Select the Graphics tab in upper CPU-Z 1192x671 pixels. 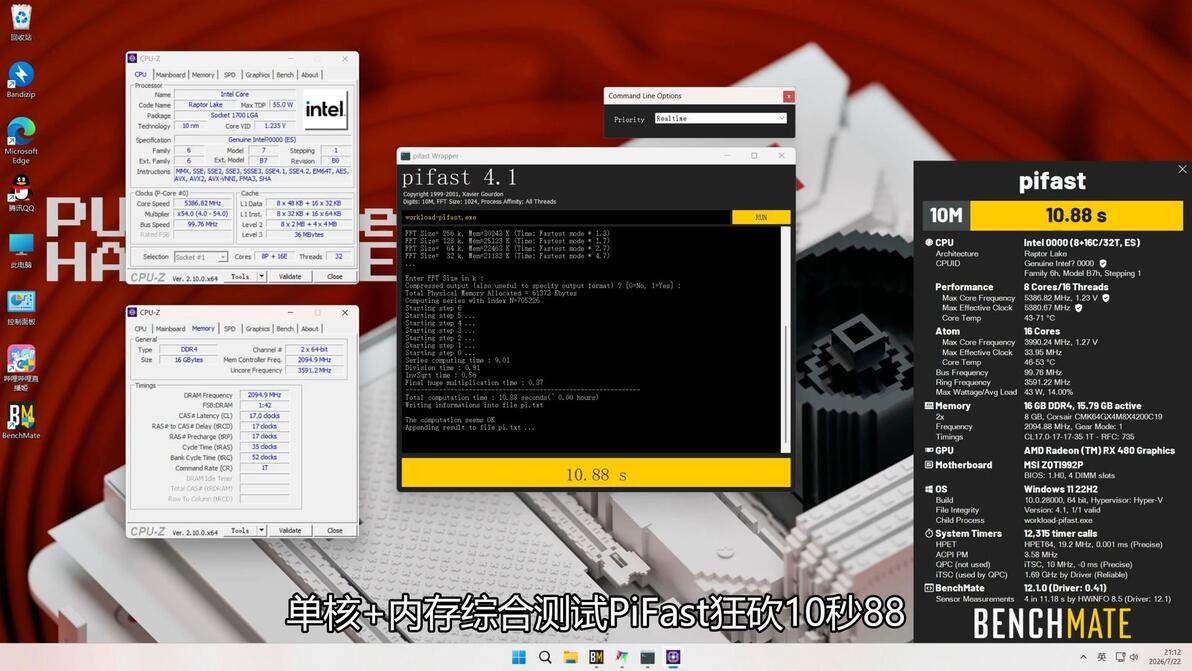click(x=257, y=74)
